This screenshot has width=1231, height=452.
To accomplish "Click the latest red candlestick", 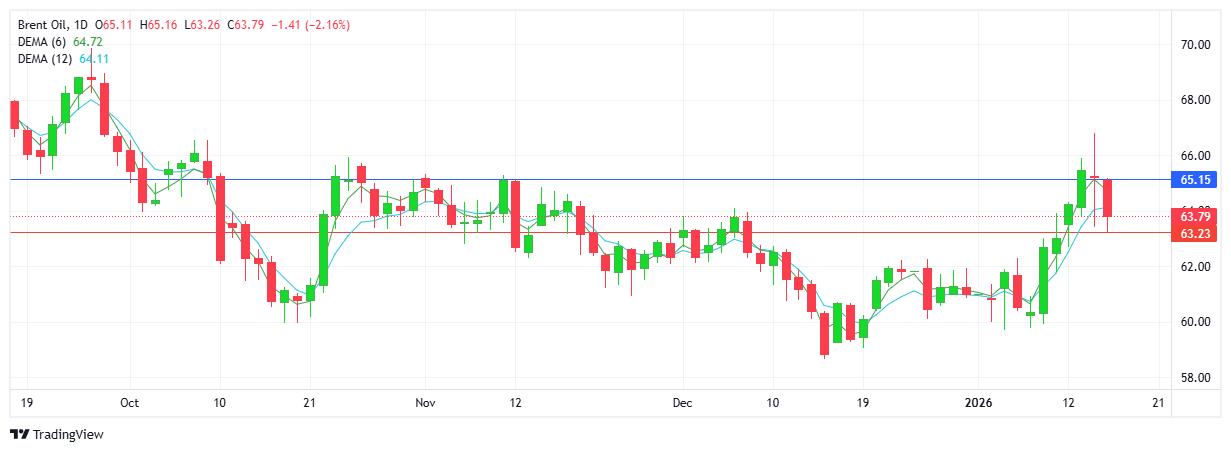I will (1108, 198).
